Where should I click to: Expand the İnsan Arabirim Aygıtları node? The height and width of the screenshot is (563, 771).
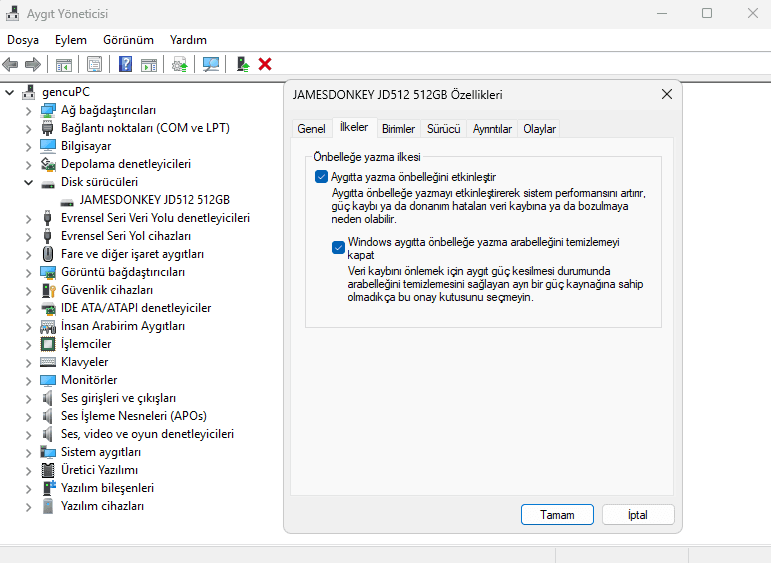(x=29, y=327)
